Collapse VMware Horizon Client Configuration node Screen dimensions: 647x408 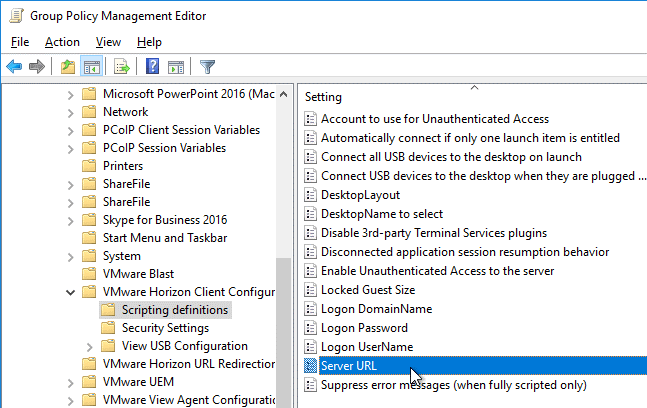(x=71, y=292)
